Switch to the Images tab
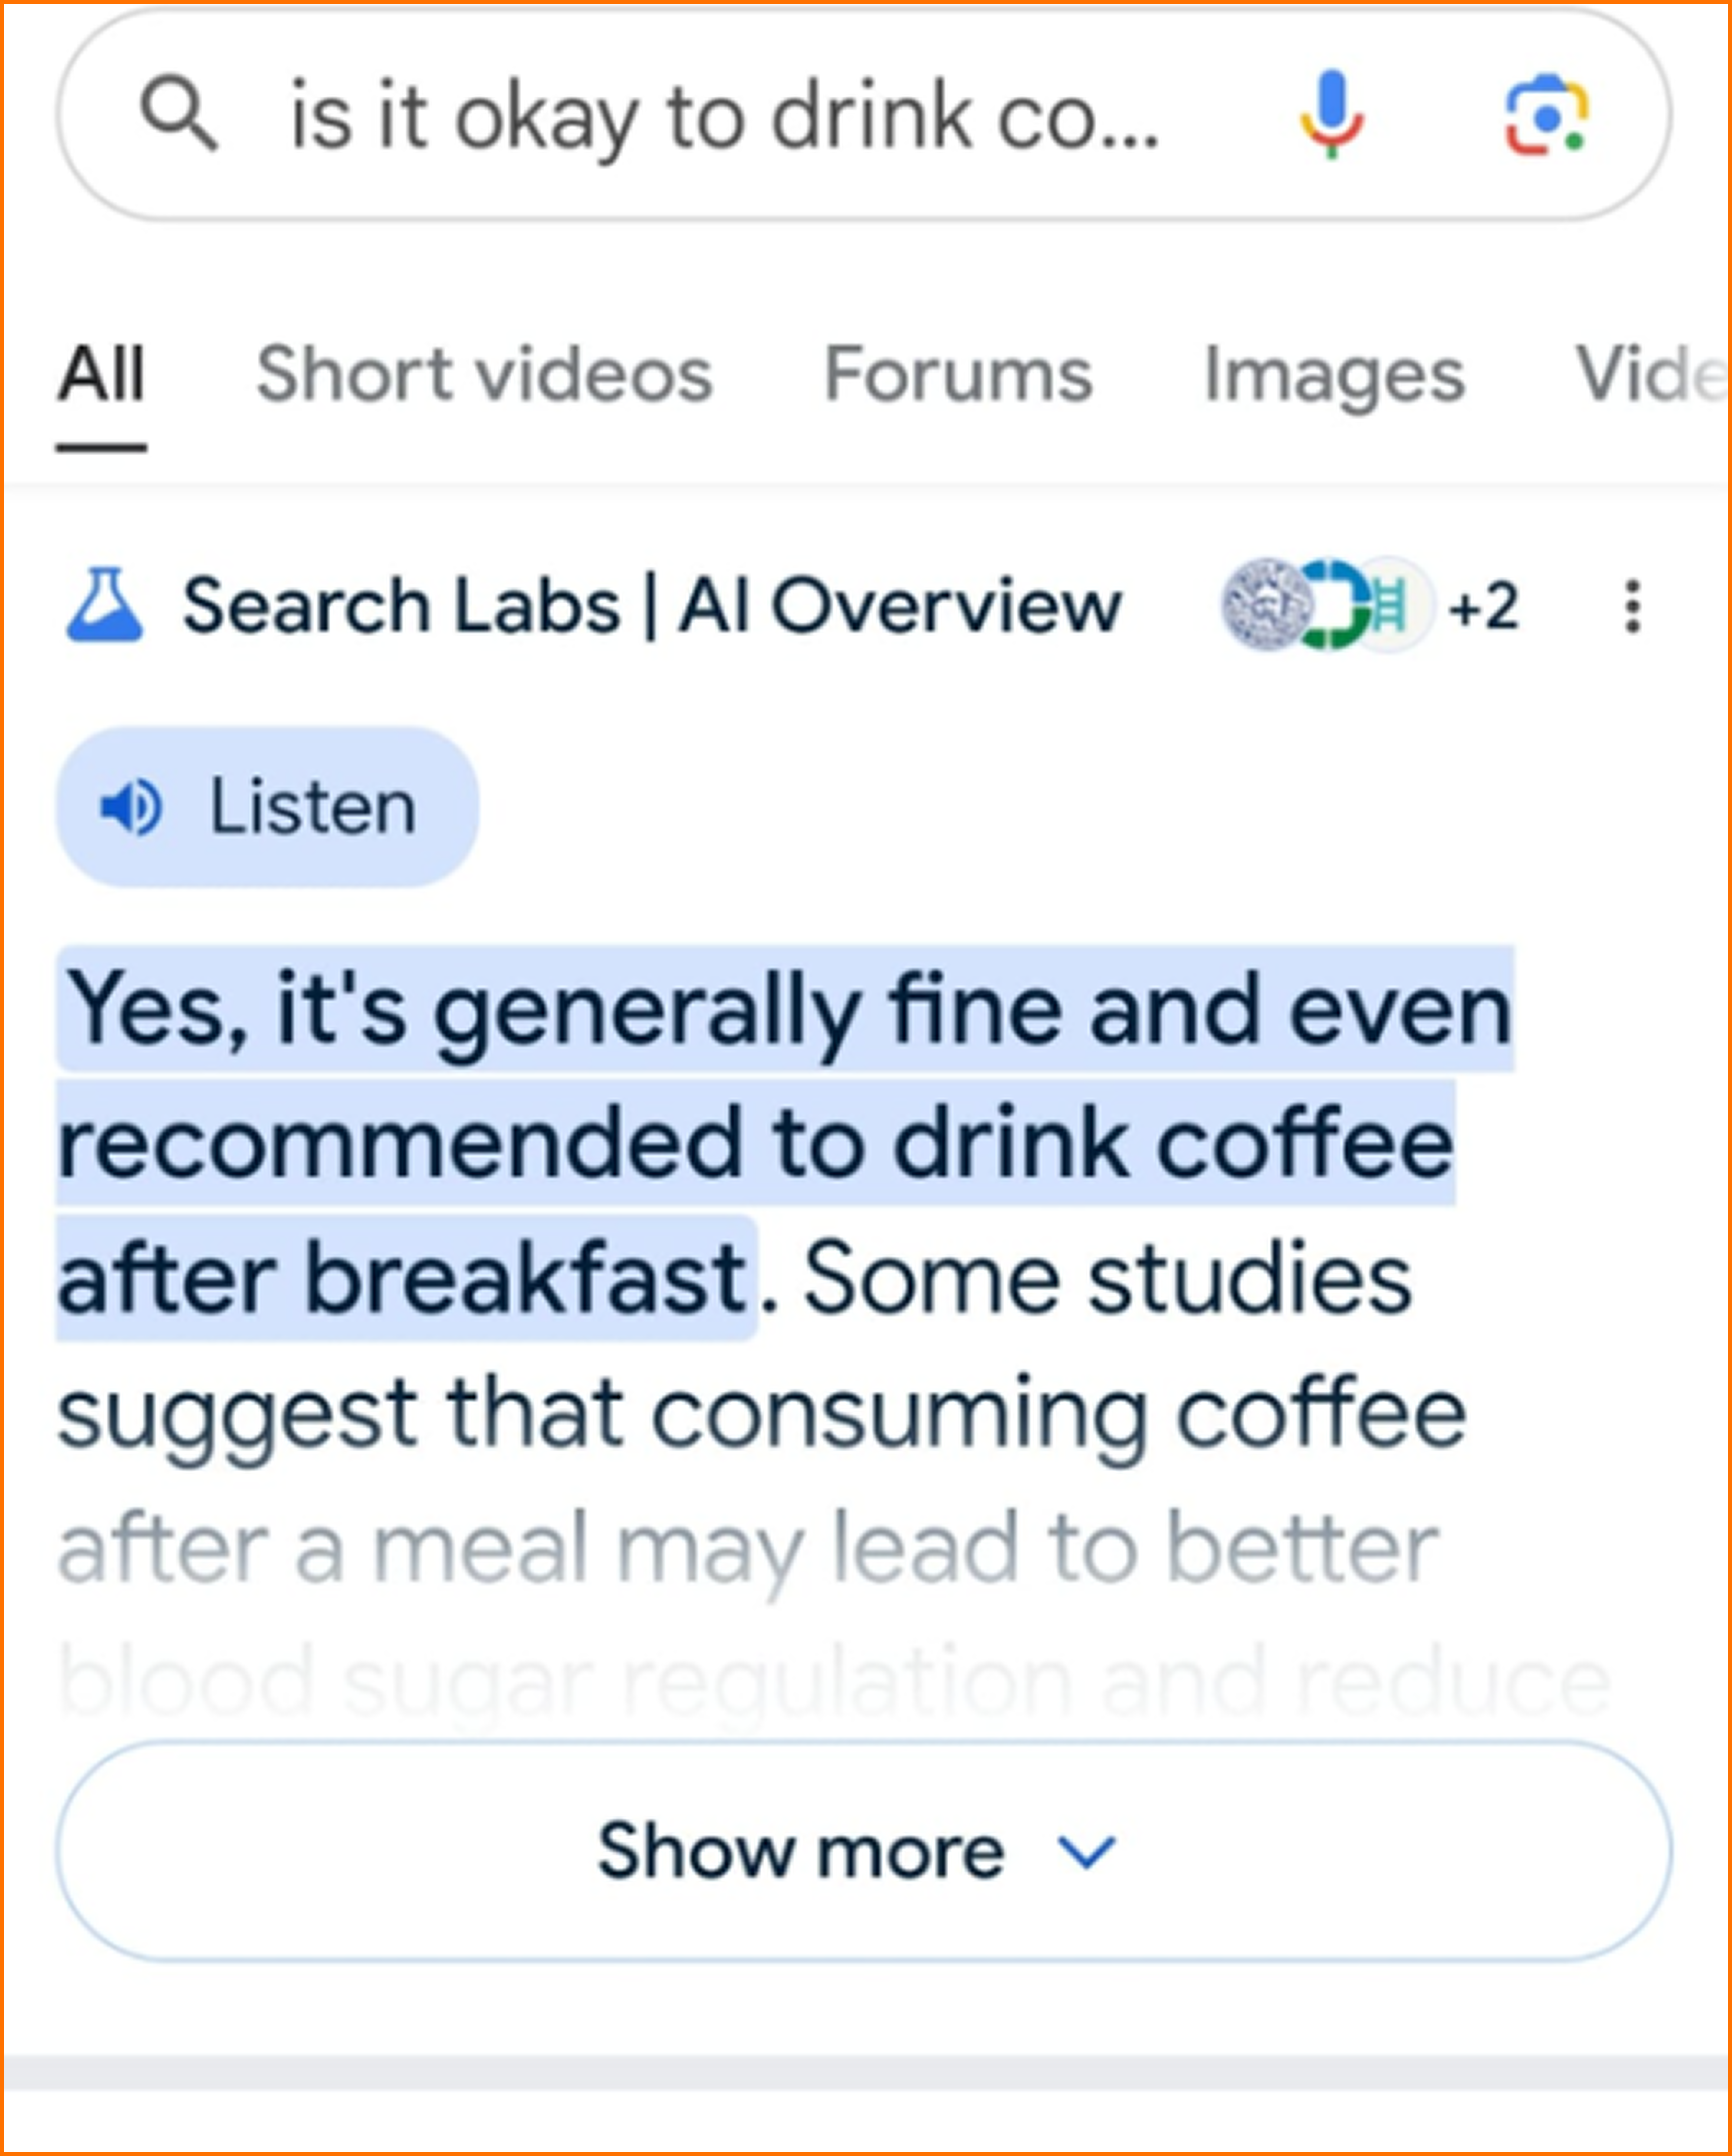 coord(1334,375)
